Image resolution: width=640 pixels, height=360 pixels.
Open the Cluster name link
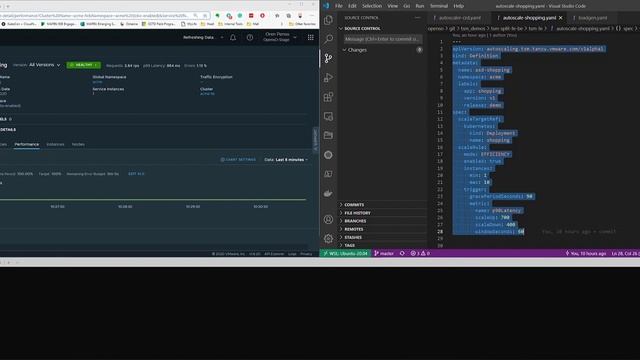[x=207, y=94]
